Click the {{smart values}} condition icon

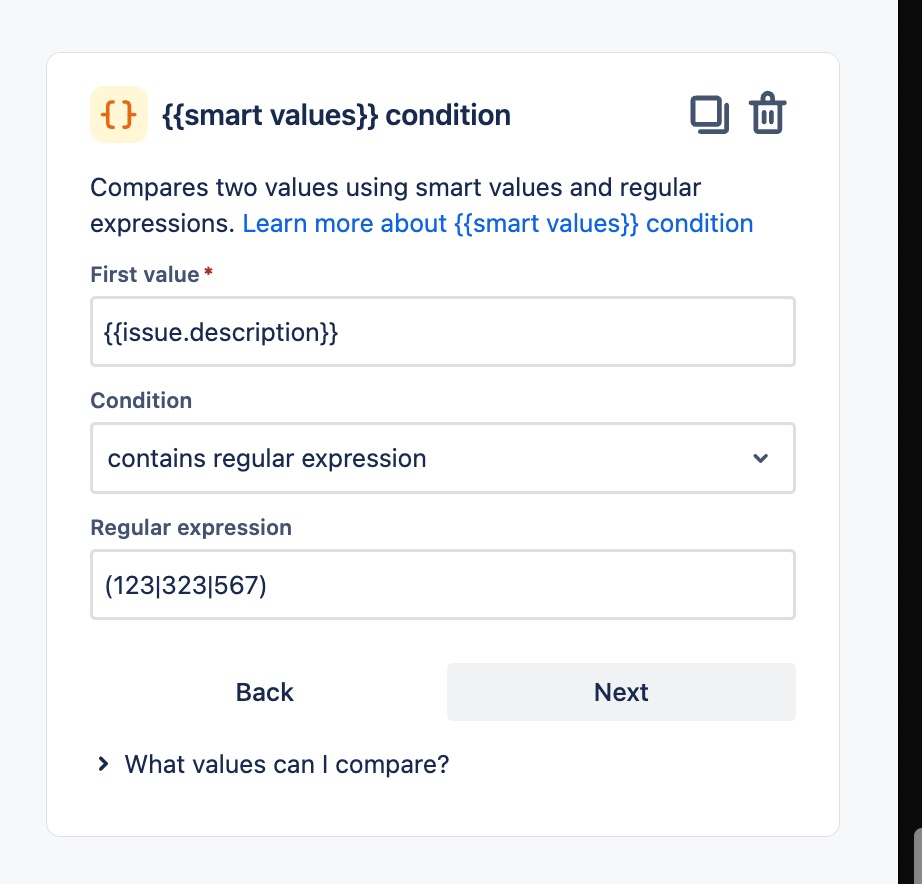[x=118, y=114]
